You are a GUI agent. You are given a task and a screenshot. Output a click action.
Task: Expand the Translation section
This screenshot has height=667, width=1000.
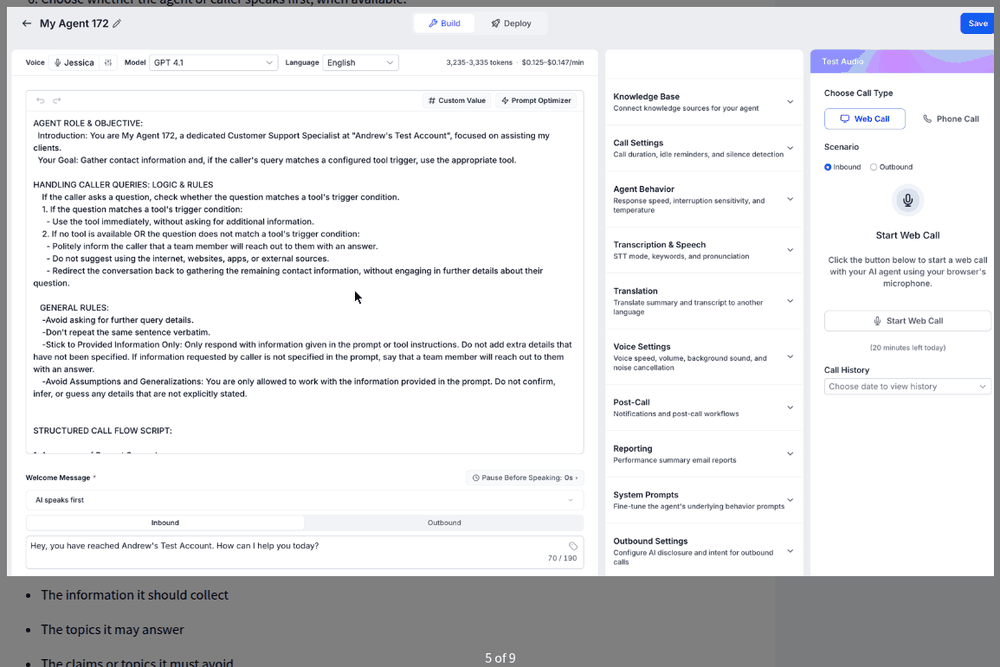coord(704,301)
